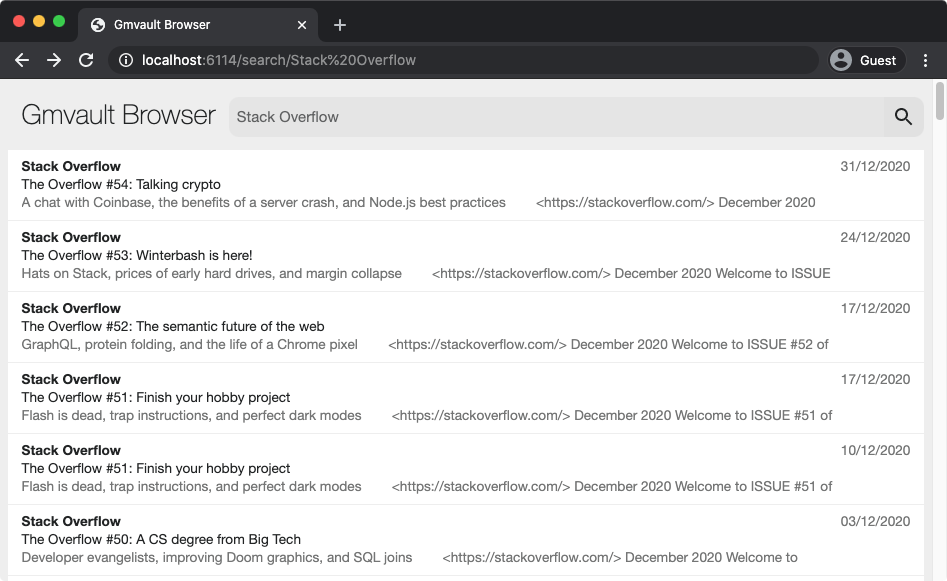
Task: Click the date 03/12/2020
Action: click(875, 521)
